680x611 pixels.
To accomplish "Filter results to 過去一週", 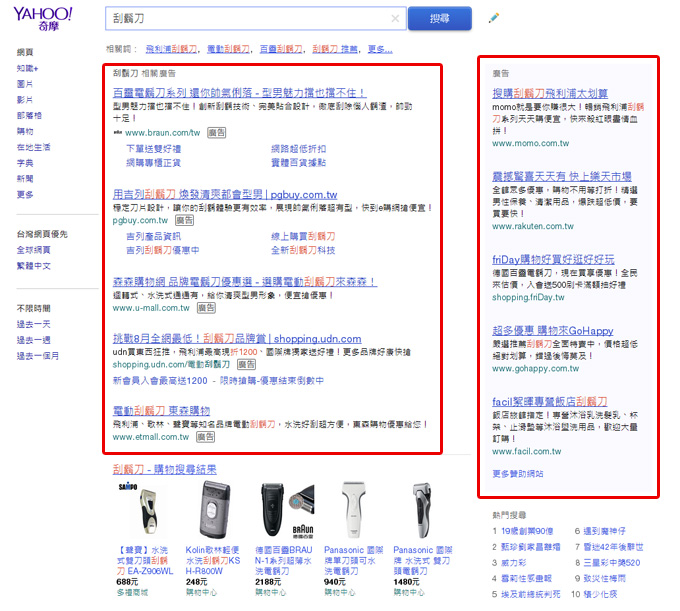I will click(x=33, y=340).
